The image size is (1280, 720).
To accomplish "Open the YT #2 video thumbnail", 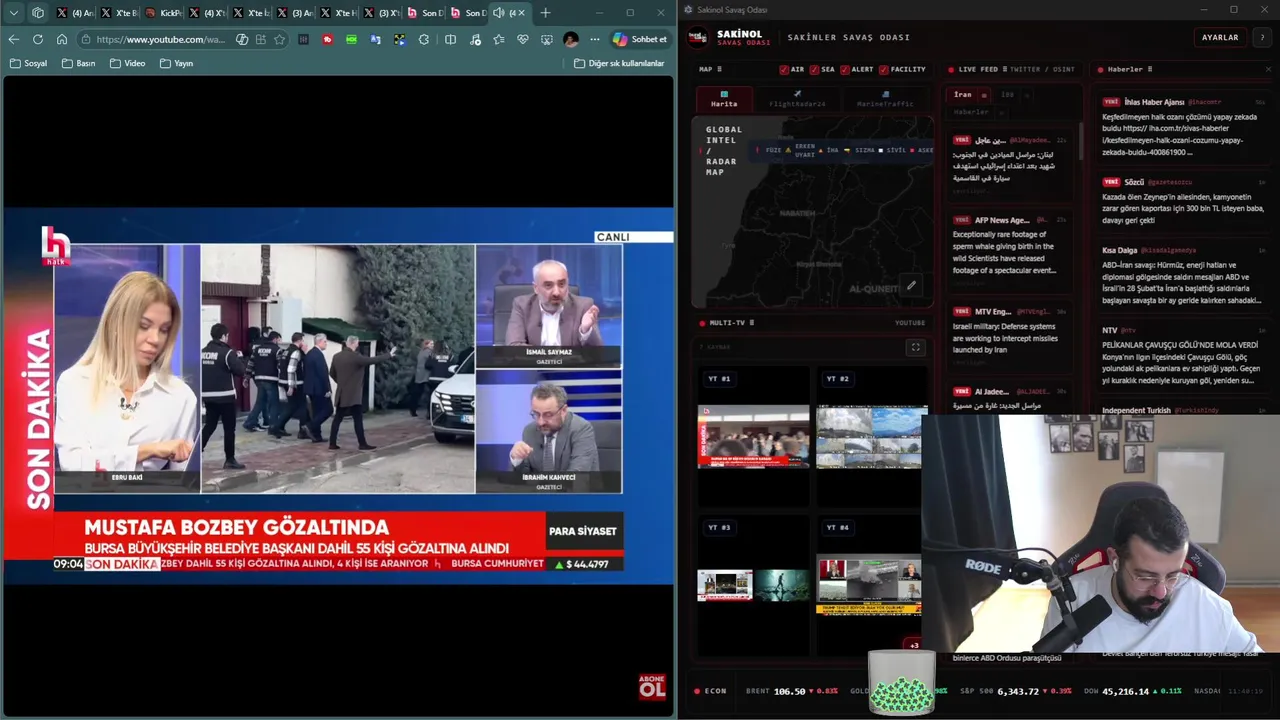I will tap(871, 436).
